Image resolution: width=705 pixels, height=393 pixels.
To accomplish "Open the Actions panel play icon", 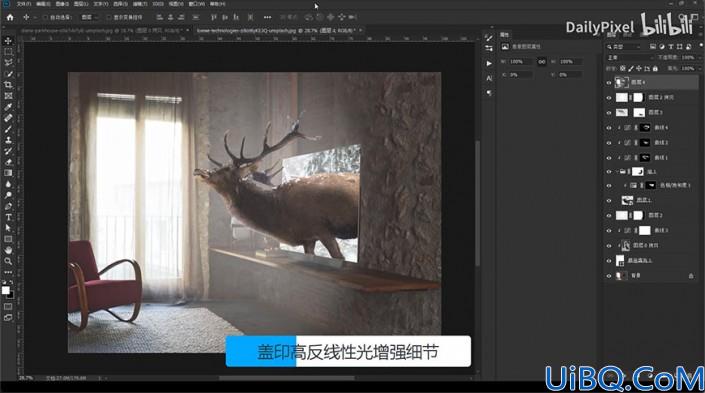I will 489,63.
